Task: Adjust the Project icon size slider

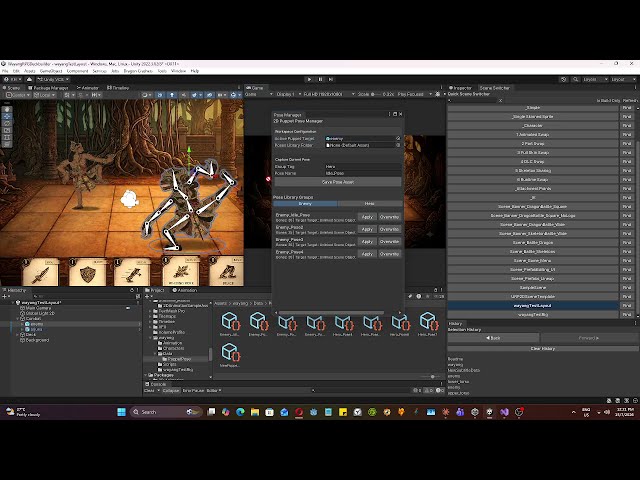Action: click(x=431, y=376)
